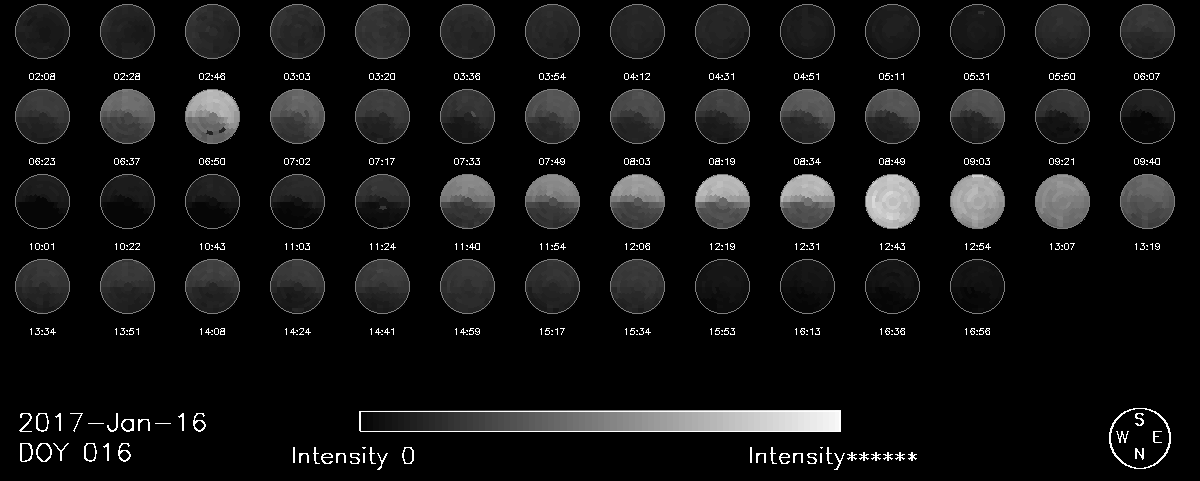Viewport: 1200px width, 481px height.
Task: Select the disk image above 09:40
Action: click(x=1147, y=116)
